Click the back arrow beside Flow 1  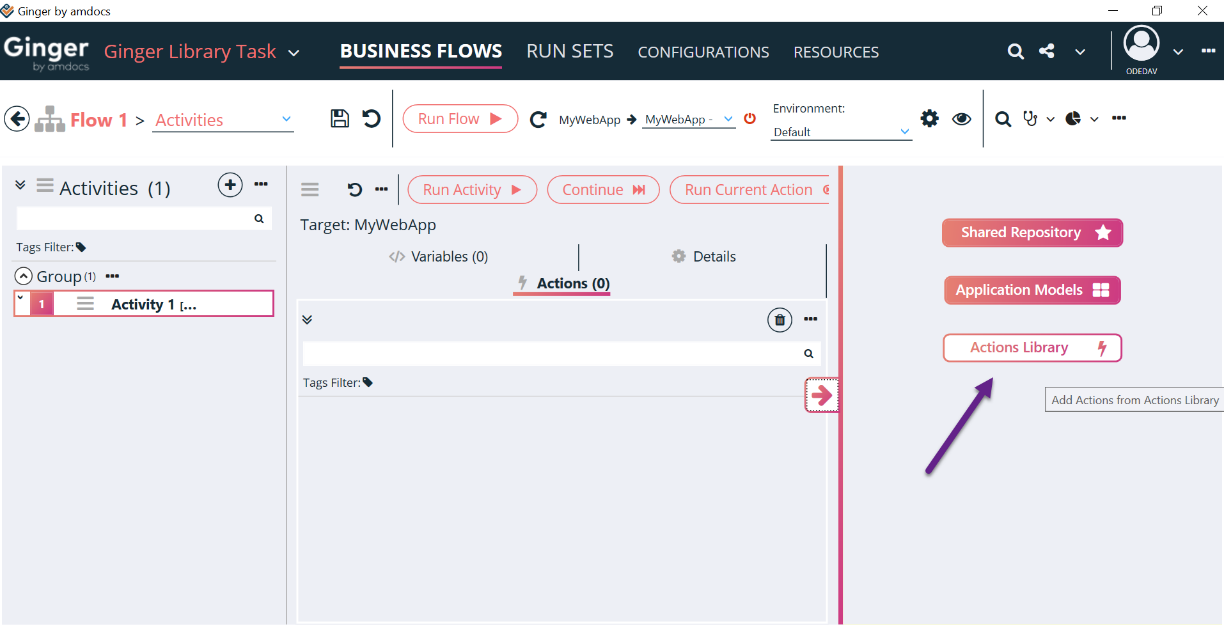coord(17,119)
